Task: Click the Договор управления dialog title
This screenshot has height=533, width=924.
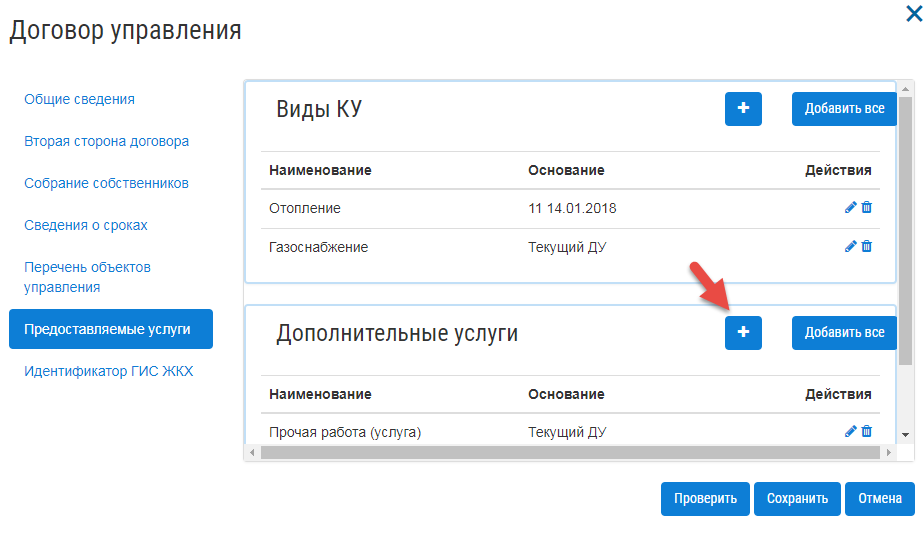Action: tap(126, 31)
